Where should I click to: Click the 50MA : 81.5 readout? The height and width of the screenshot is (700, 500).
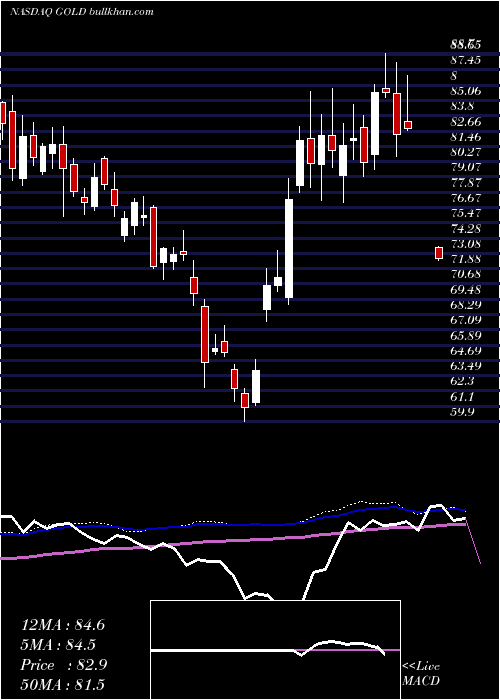tap(63, 684)
